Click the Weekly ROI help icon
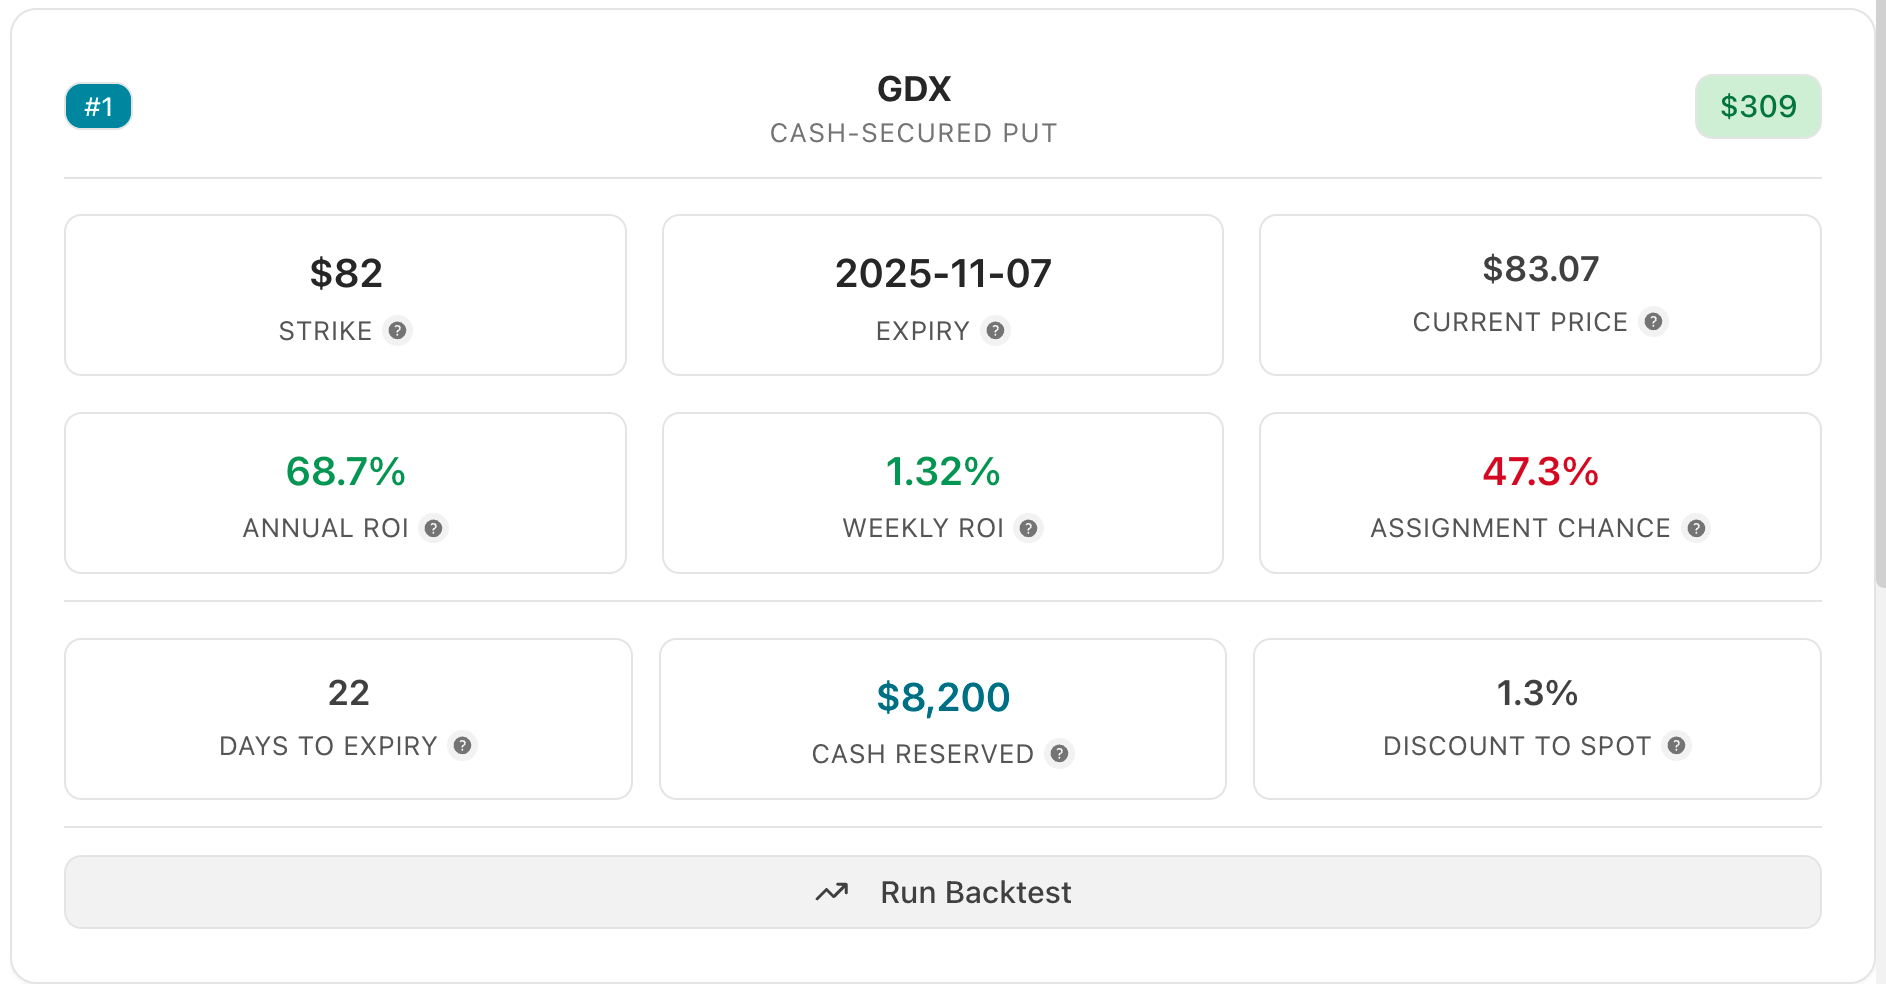This screenshot has width=1886, height=984. pyautogui.click(x=1028, y=527)
